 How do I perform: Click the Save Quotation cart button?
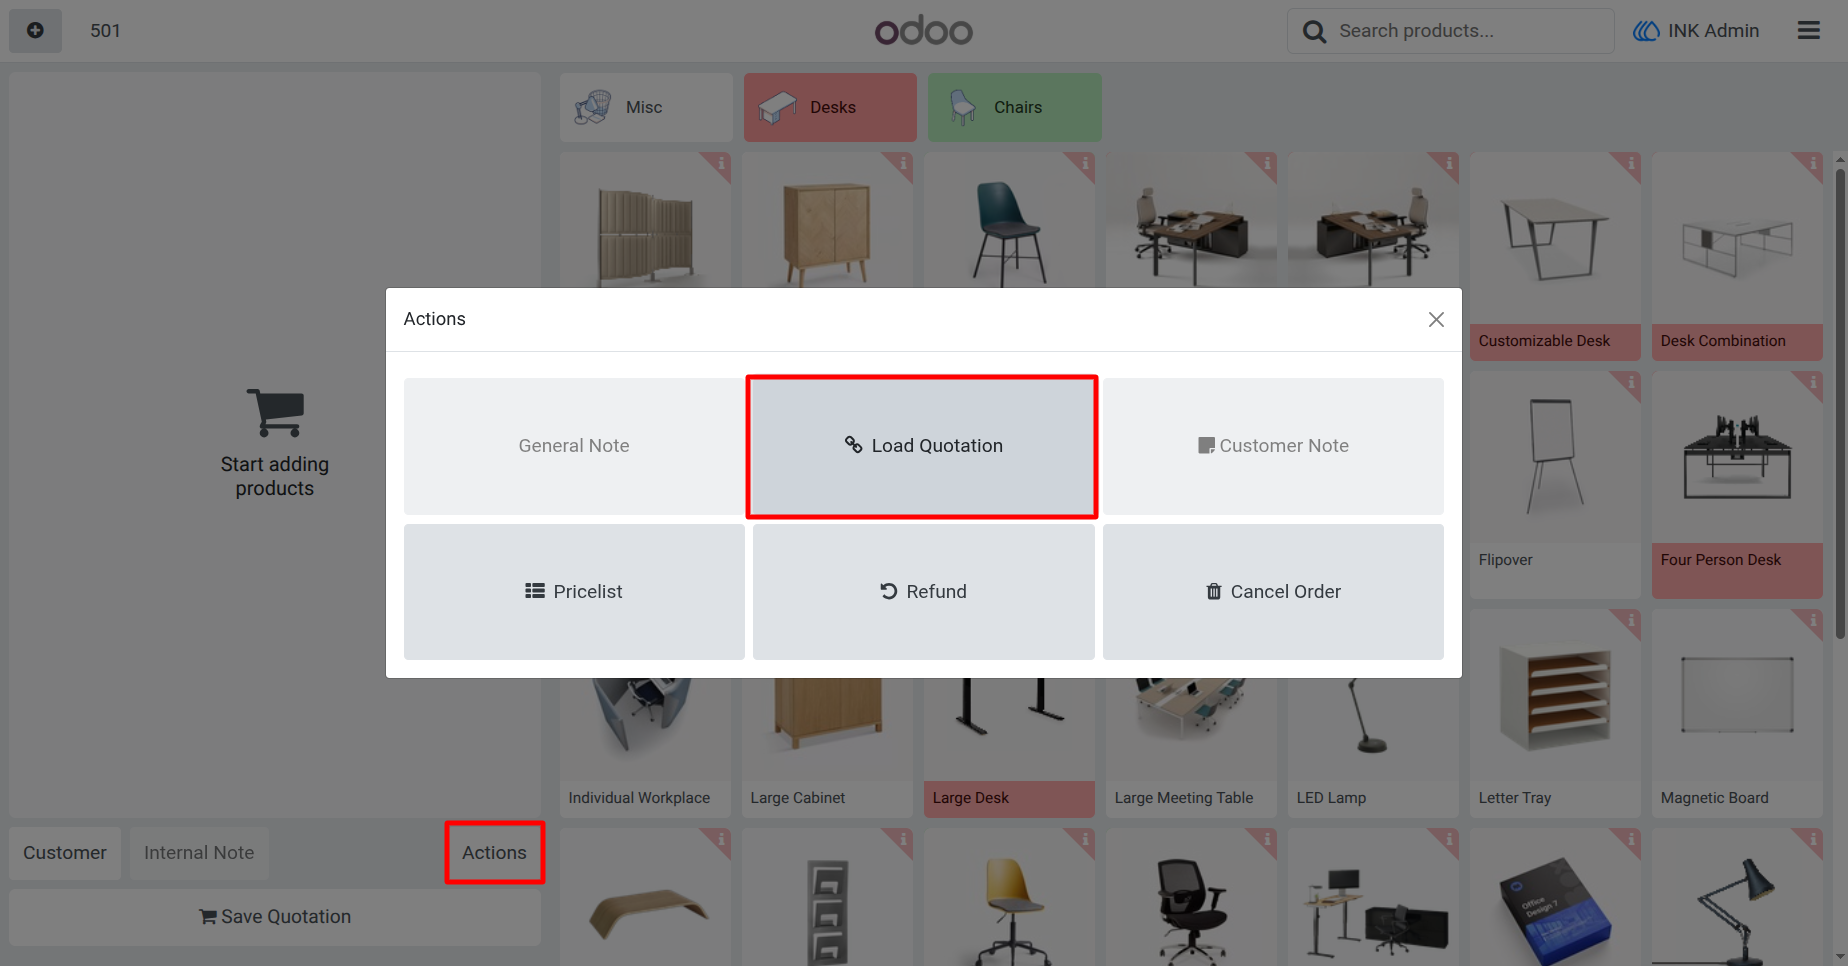tap(275, 917)
